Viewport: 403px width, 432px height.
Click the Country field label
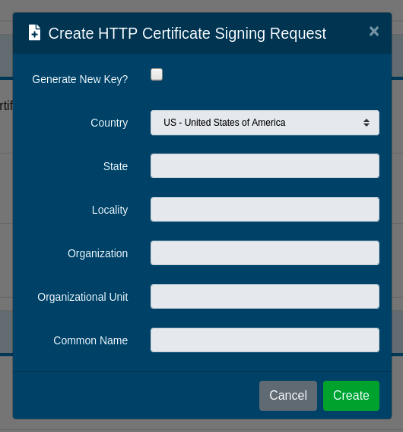click(x=109, y=123)
